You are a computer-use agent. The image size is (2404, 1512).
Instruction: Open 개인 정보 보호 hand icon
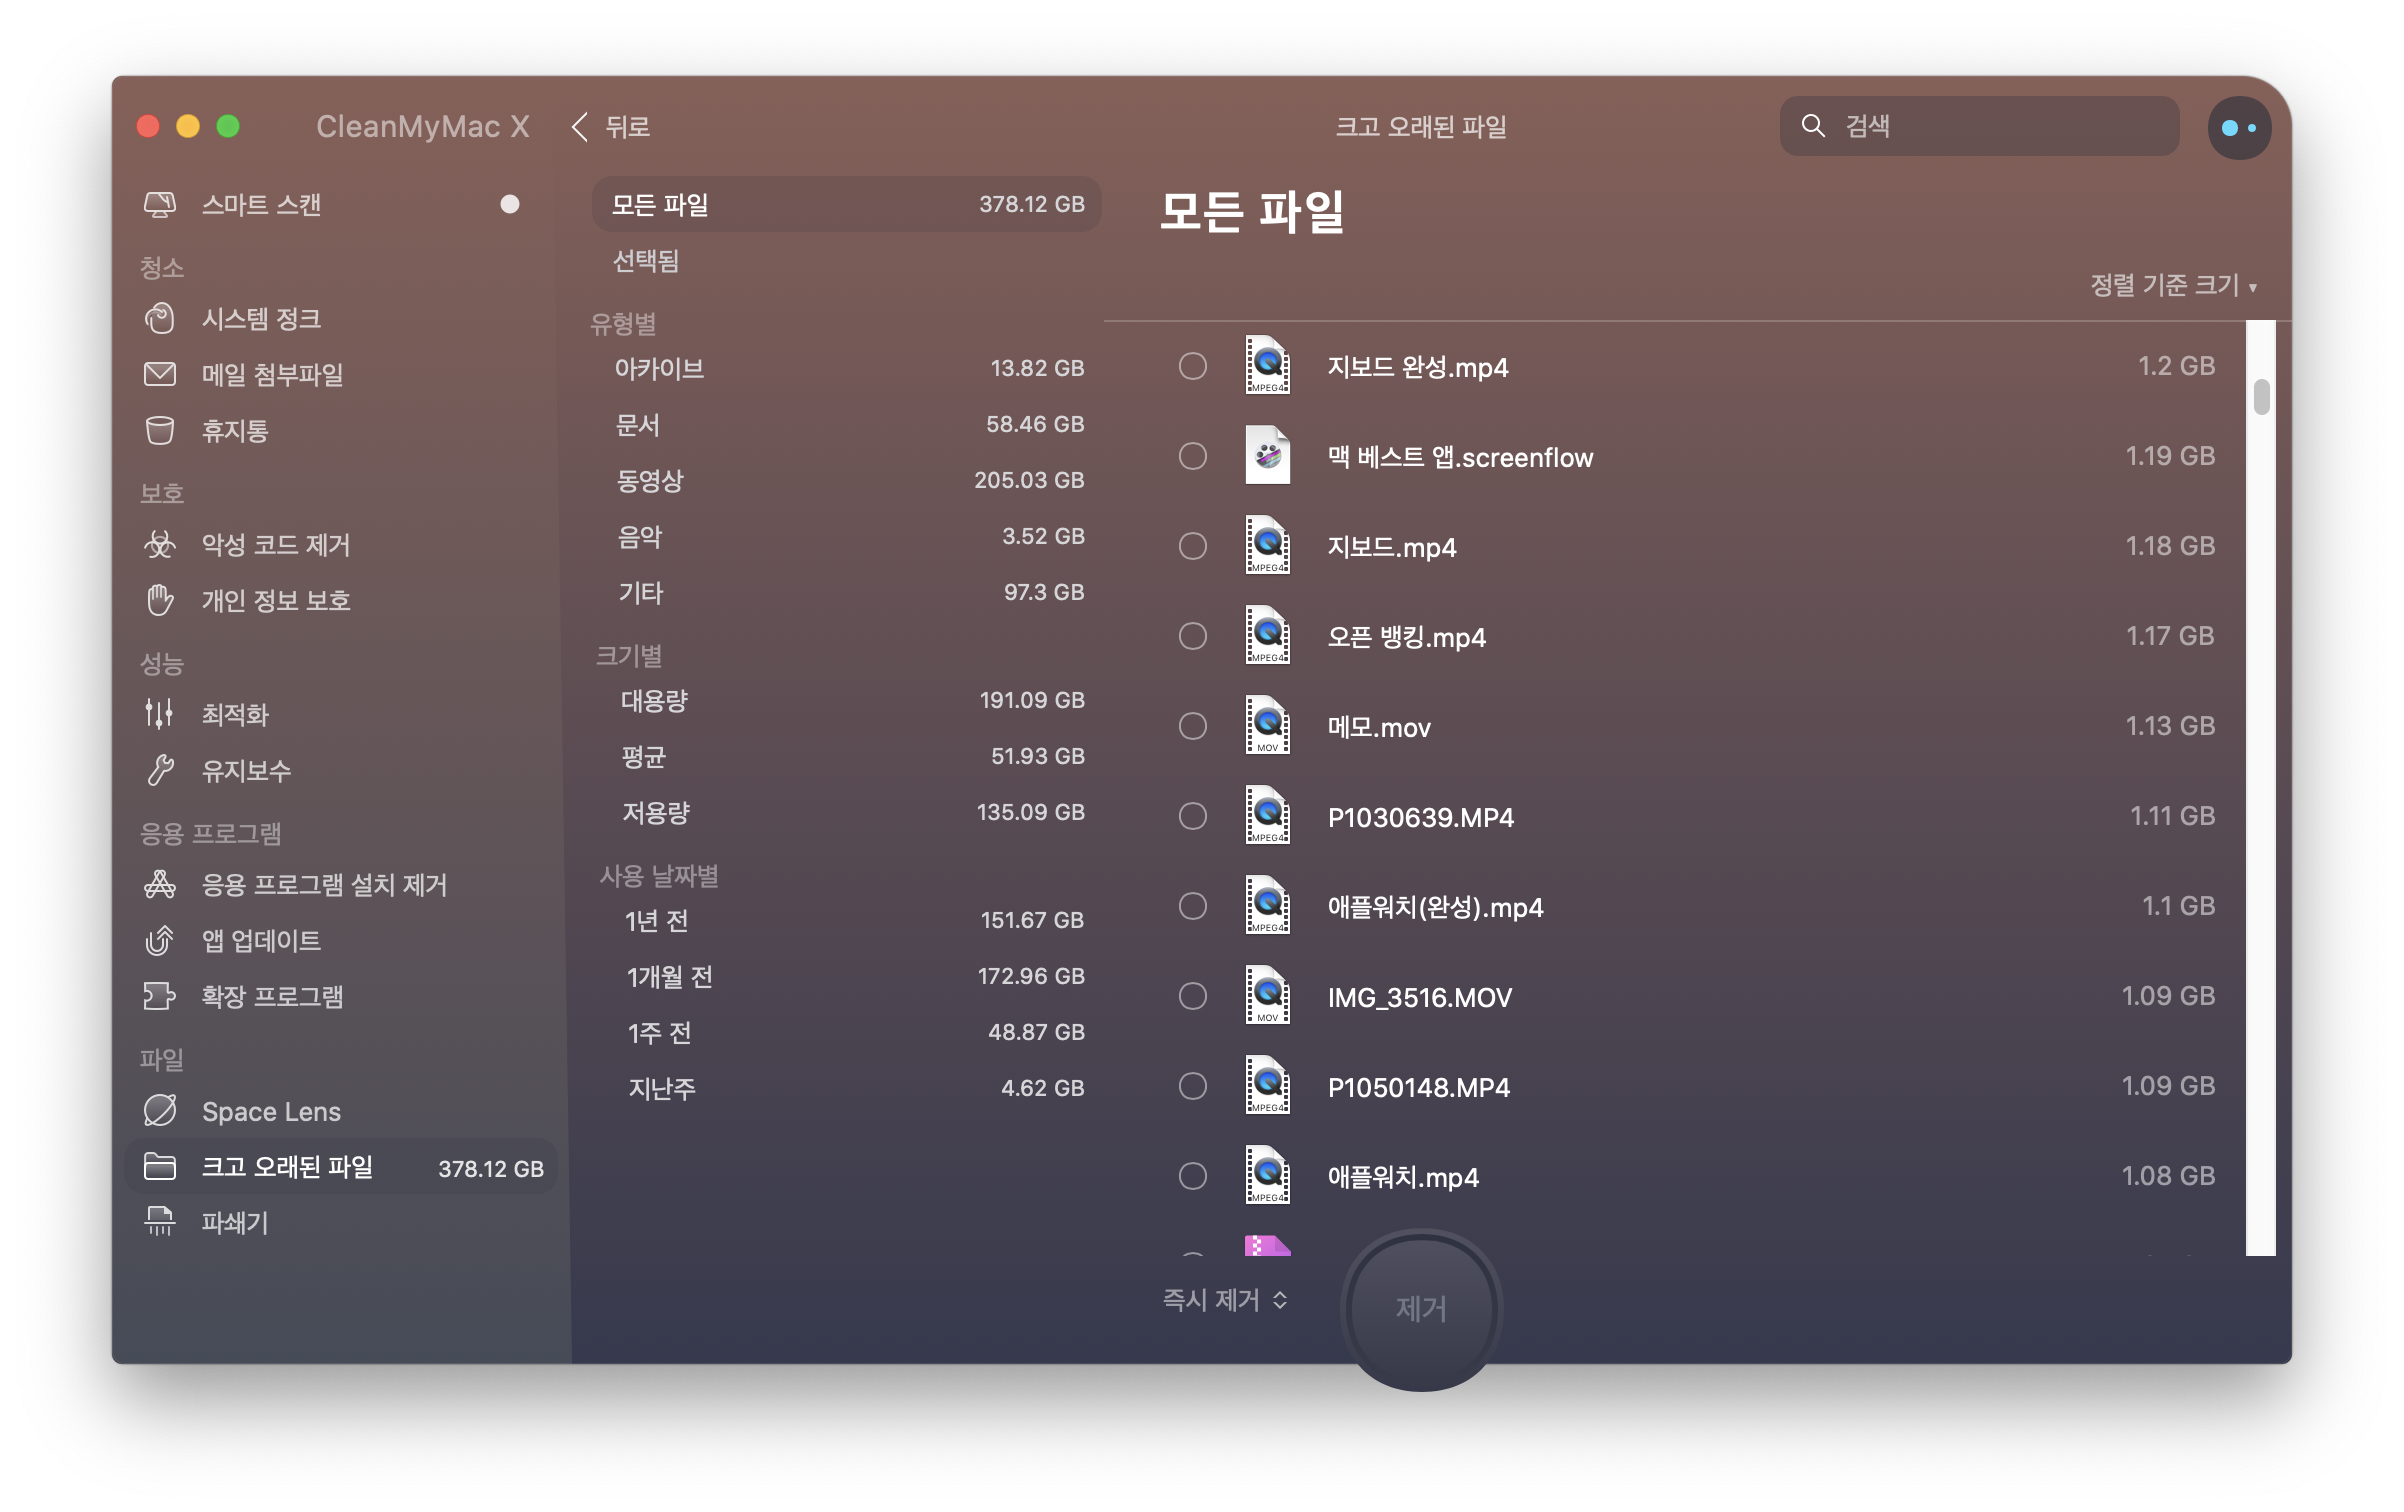tap(160, 601)
